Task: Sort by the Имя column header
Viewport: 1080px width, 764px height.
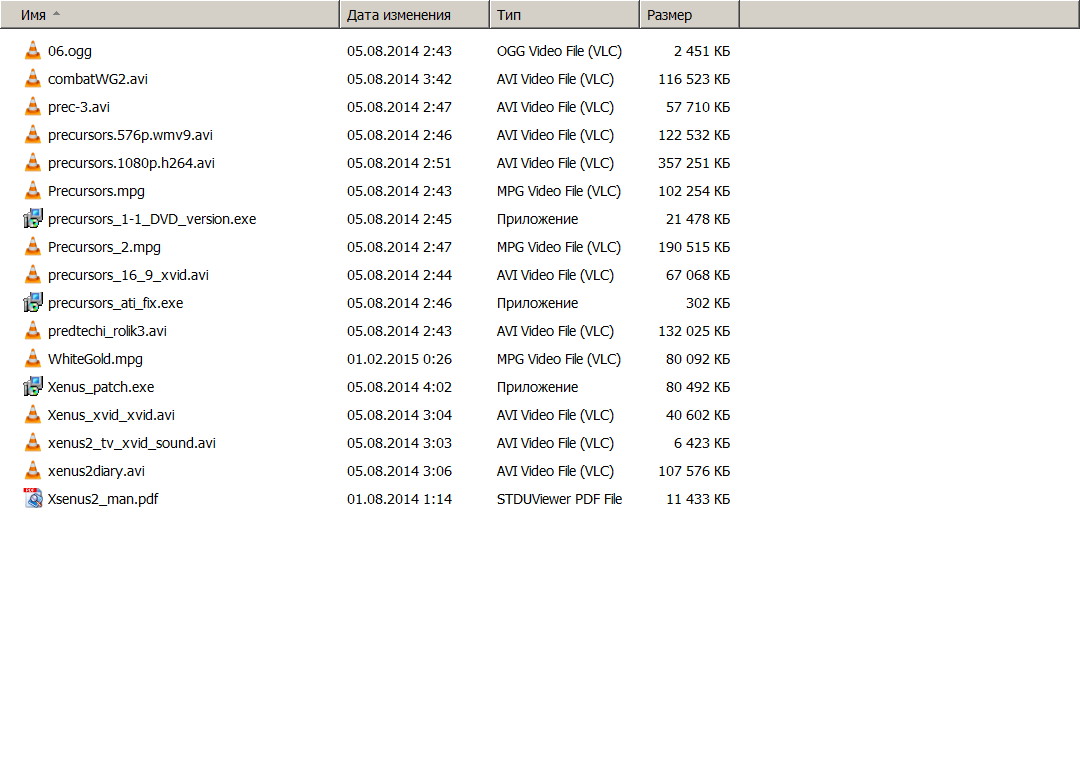Action: (x=169, y=14)
